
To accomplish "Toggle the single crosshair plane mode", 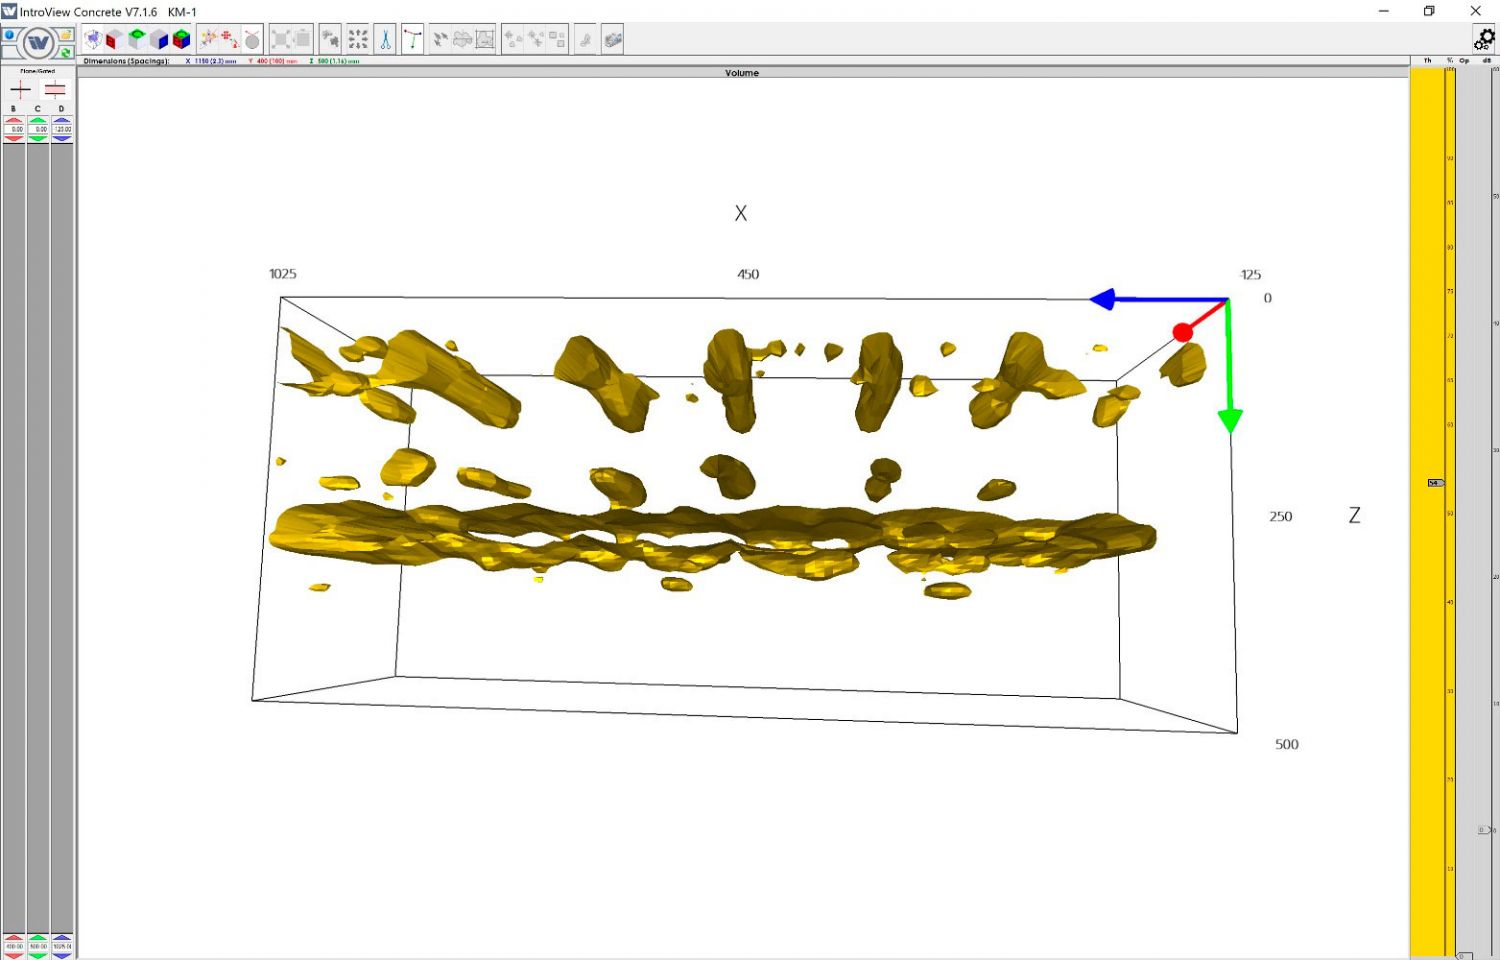I will pyautogui.click(x=20, y=90).
